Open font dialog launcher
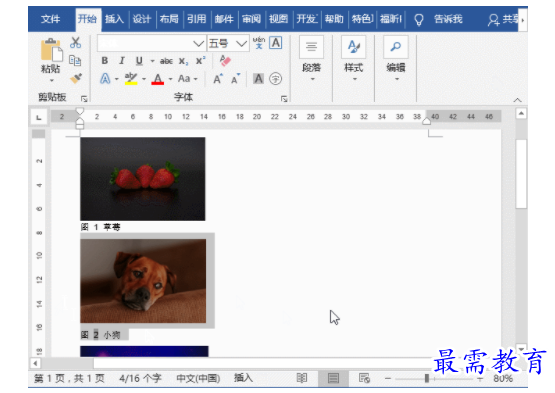555x393 pixels. (x=284, y=99)
